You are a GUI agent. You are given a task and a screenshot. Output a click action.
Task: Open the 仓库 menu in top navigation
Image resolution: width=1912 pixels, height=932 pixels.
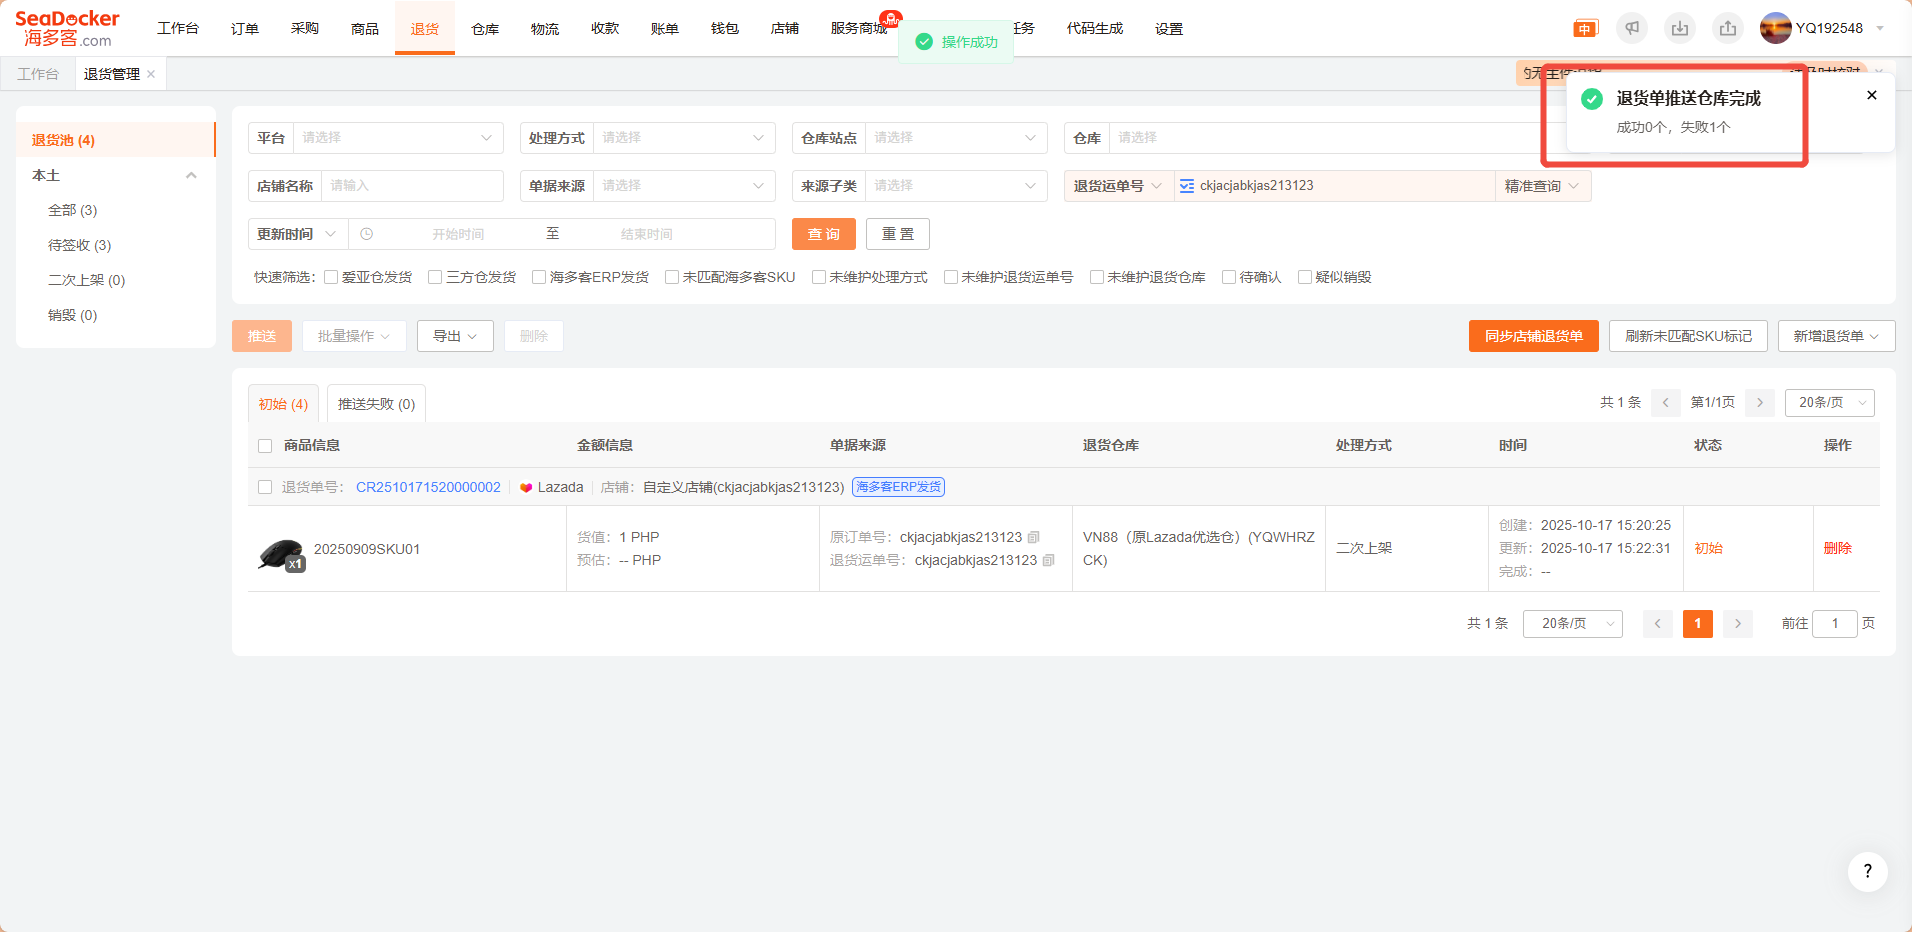pos(485,29)
